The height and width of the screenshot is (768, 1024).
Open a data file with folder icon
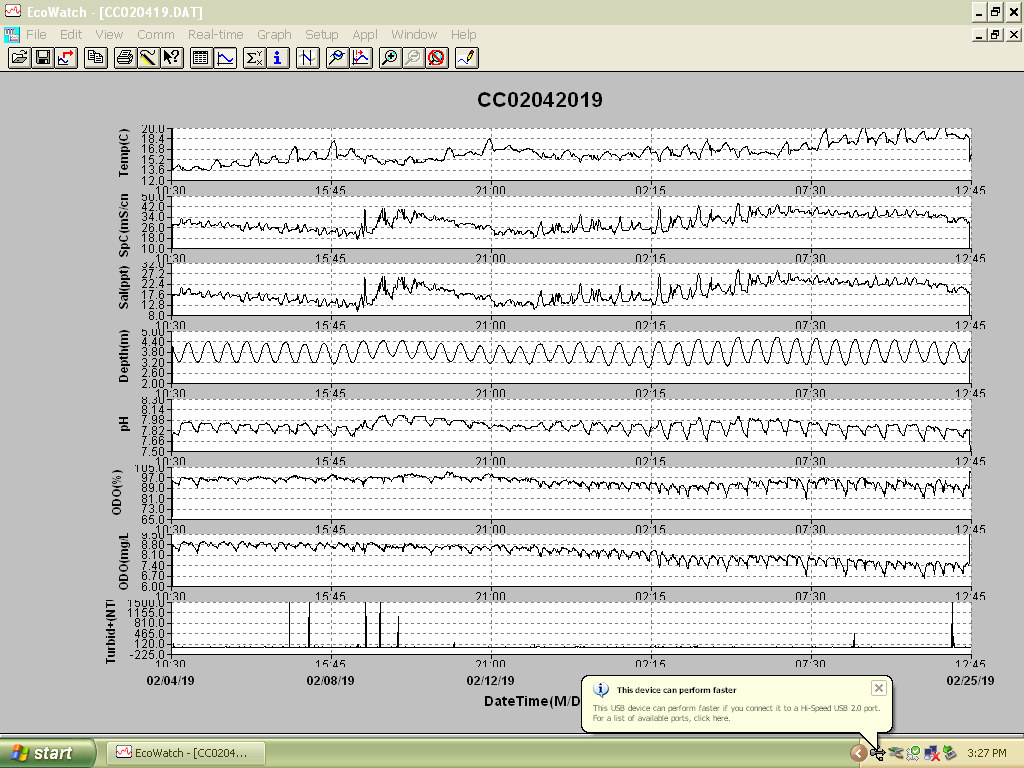[20, 58]
